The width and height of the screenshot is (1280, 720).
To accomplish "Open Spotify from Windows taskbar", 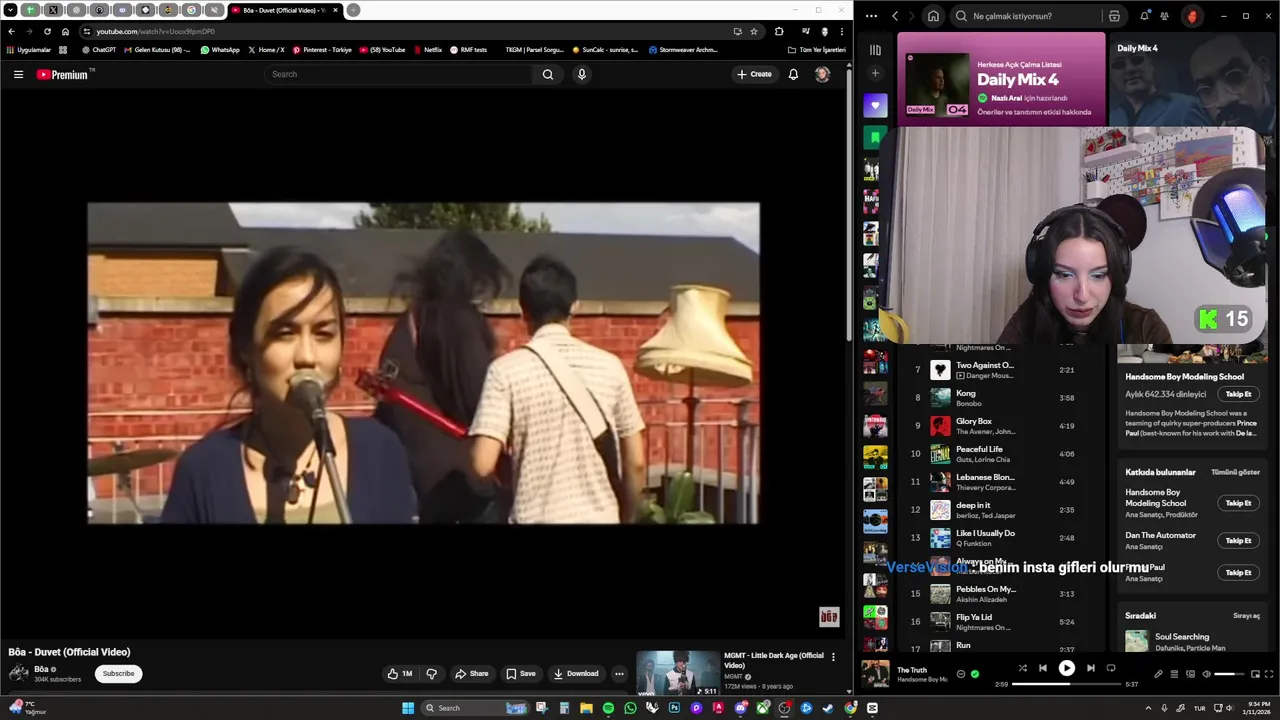I will [x=608, y=708].
